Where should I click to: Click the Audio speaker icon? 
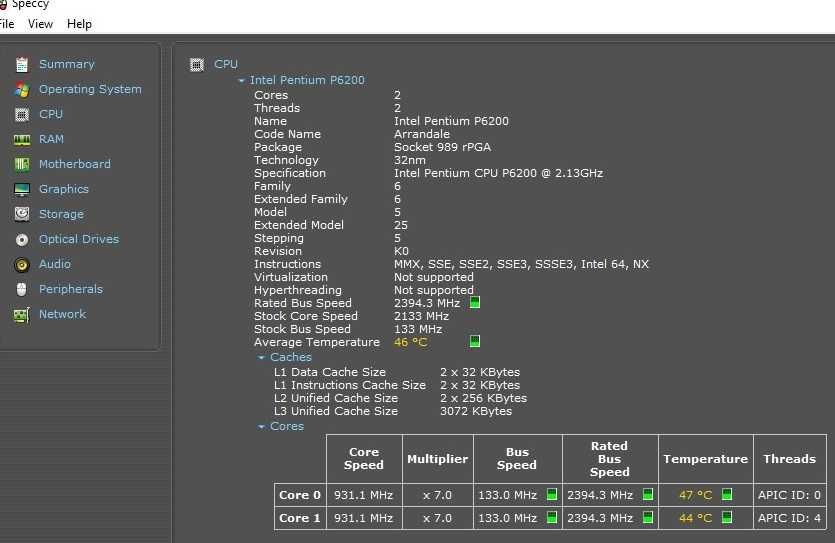click(x=22, y=265)
